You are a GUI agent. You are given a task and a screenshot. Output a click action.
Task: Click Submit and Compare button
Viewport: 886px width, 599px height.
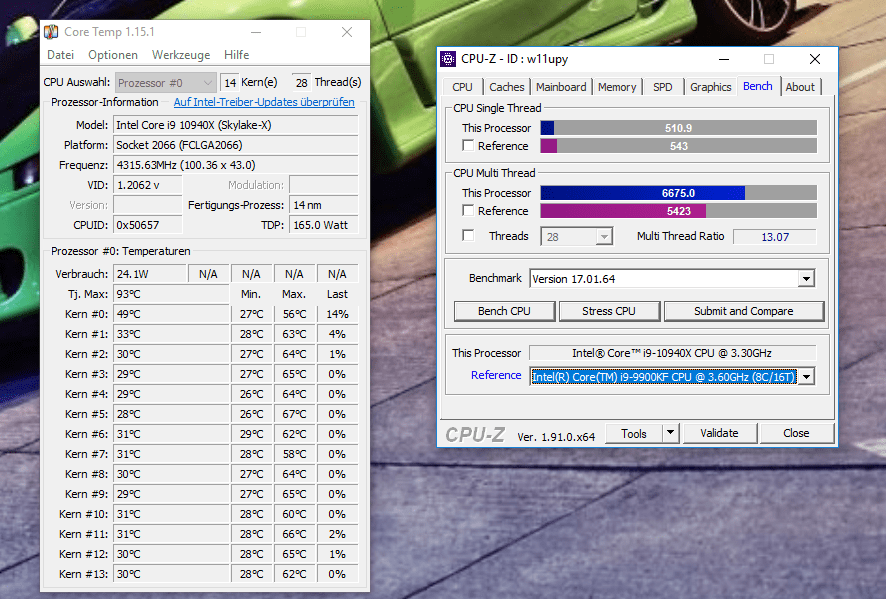coord(744,311)
